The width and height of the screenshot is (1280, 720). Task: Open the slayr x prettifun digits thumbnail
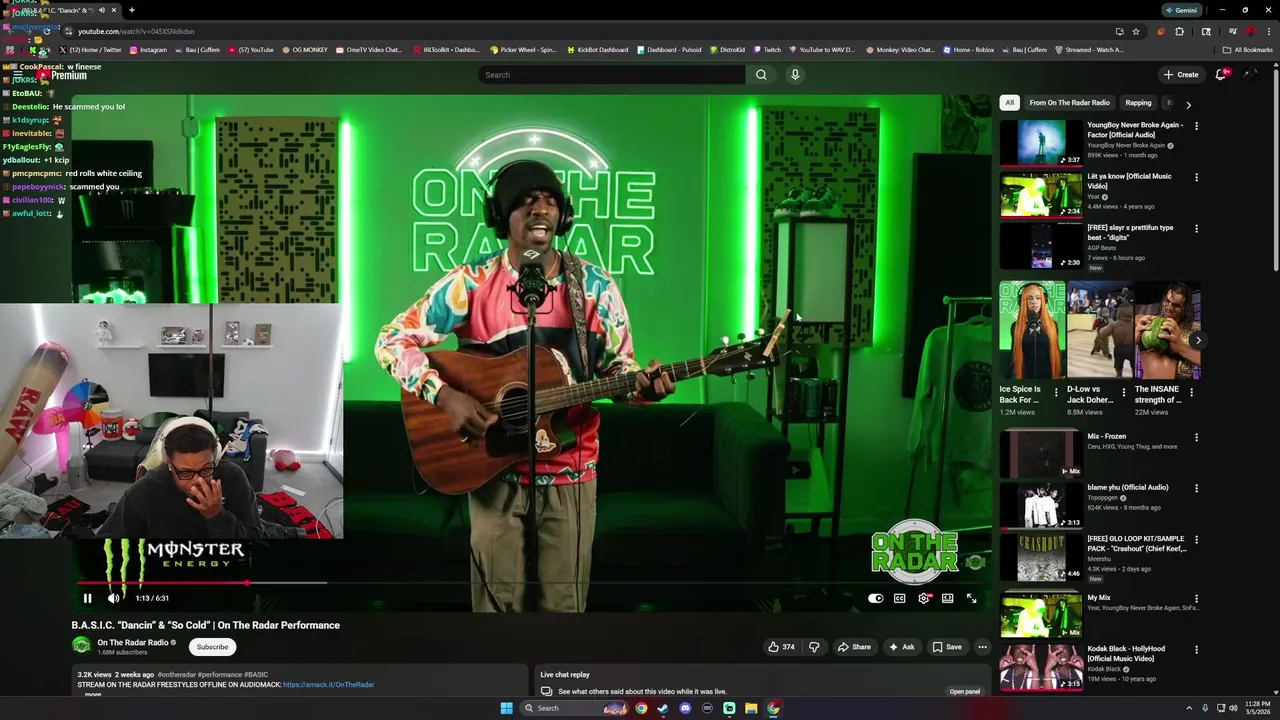[x=1041, y=245]
